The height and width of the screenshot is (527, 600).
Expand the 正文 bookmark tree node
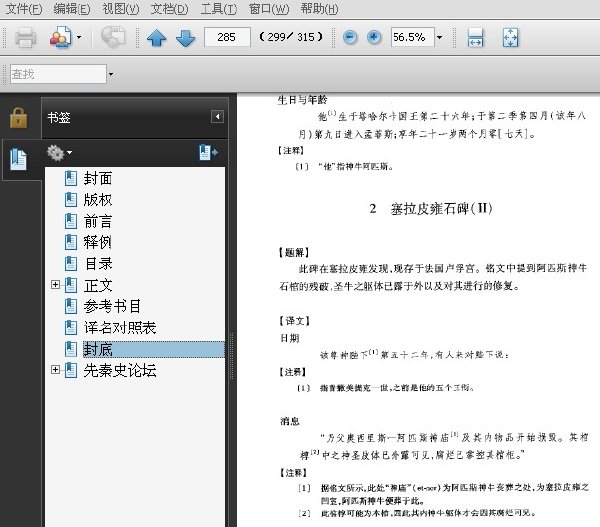coord(55,284)
